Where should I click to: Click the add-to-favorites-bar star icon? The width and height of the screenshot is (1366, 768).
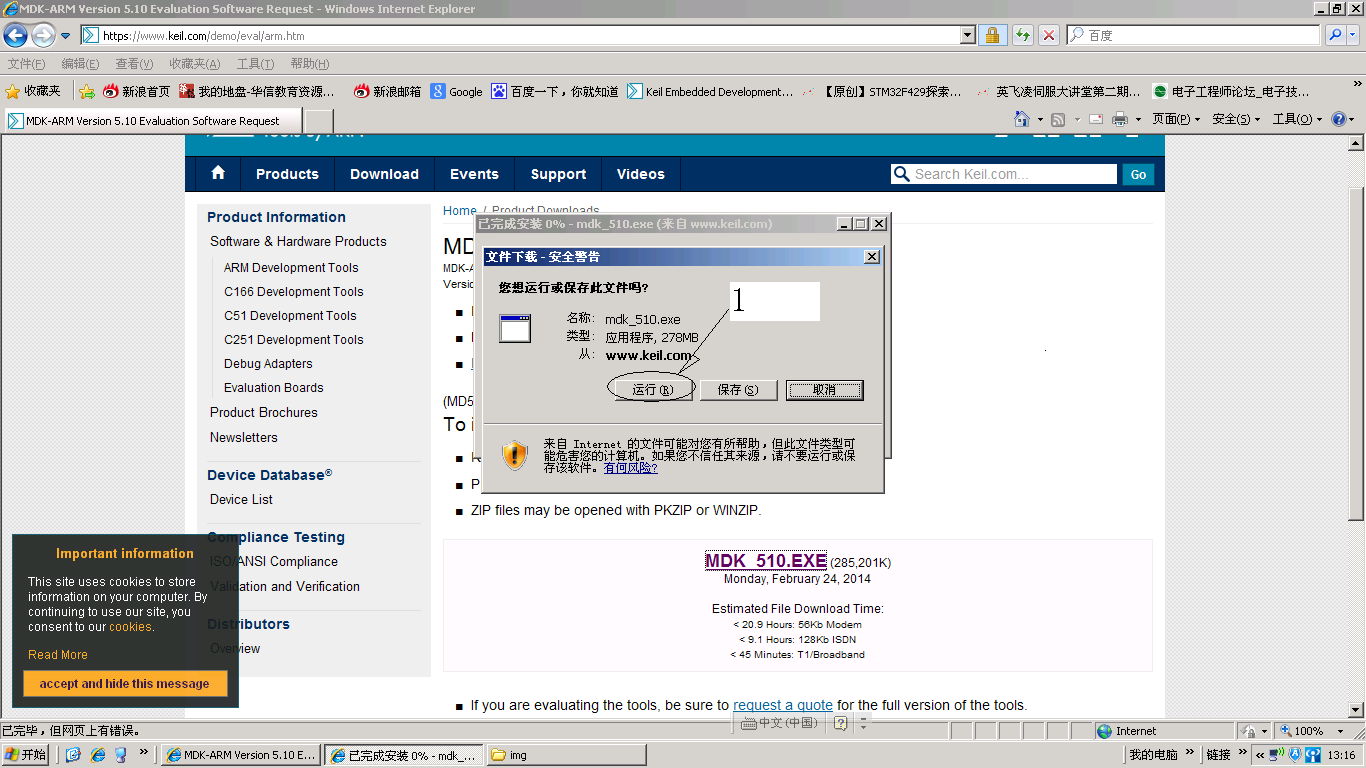click(x=87, y=91)
